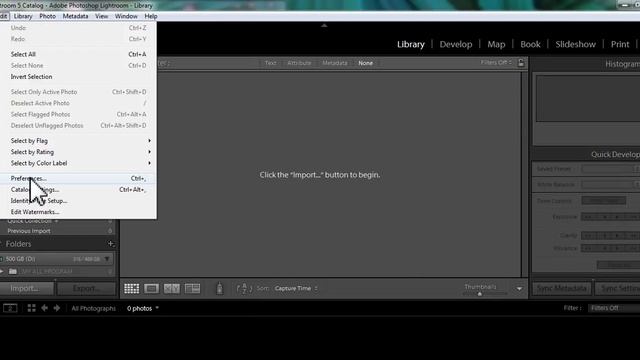Expand the Select by Flag submenu
The image size is (640, 360).
click(x=78, y=141)
